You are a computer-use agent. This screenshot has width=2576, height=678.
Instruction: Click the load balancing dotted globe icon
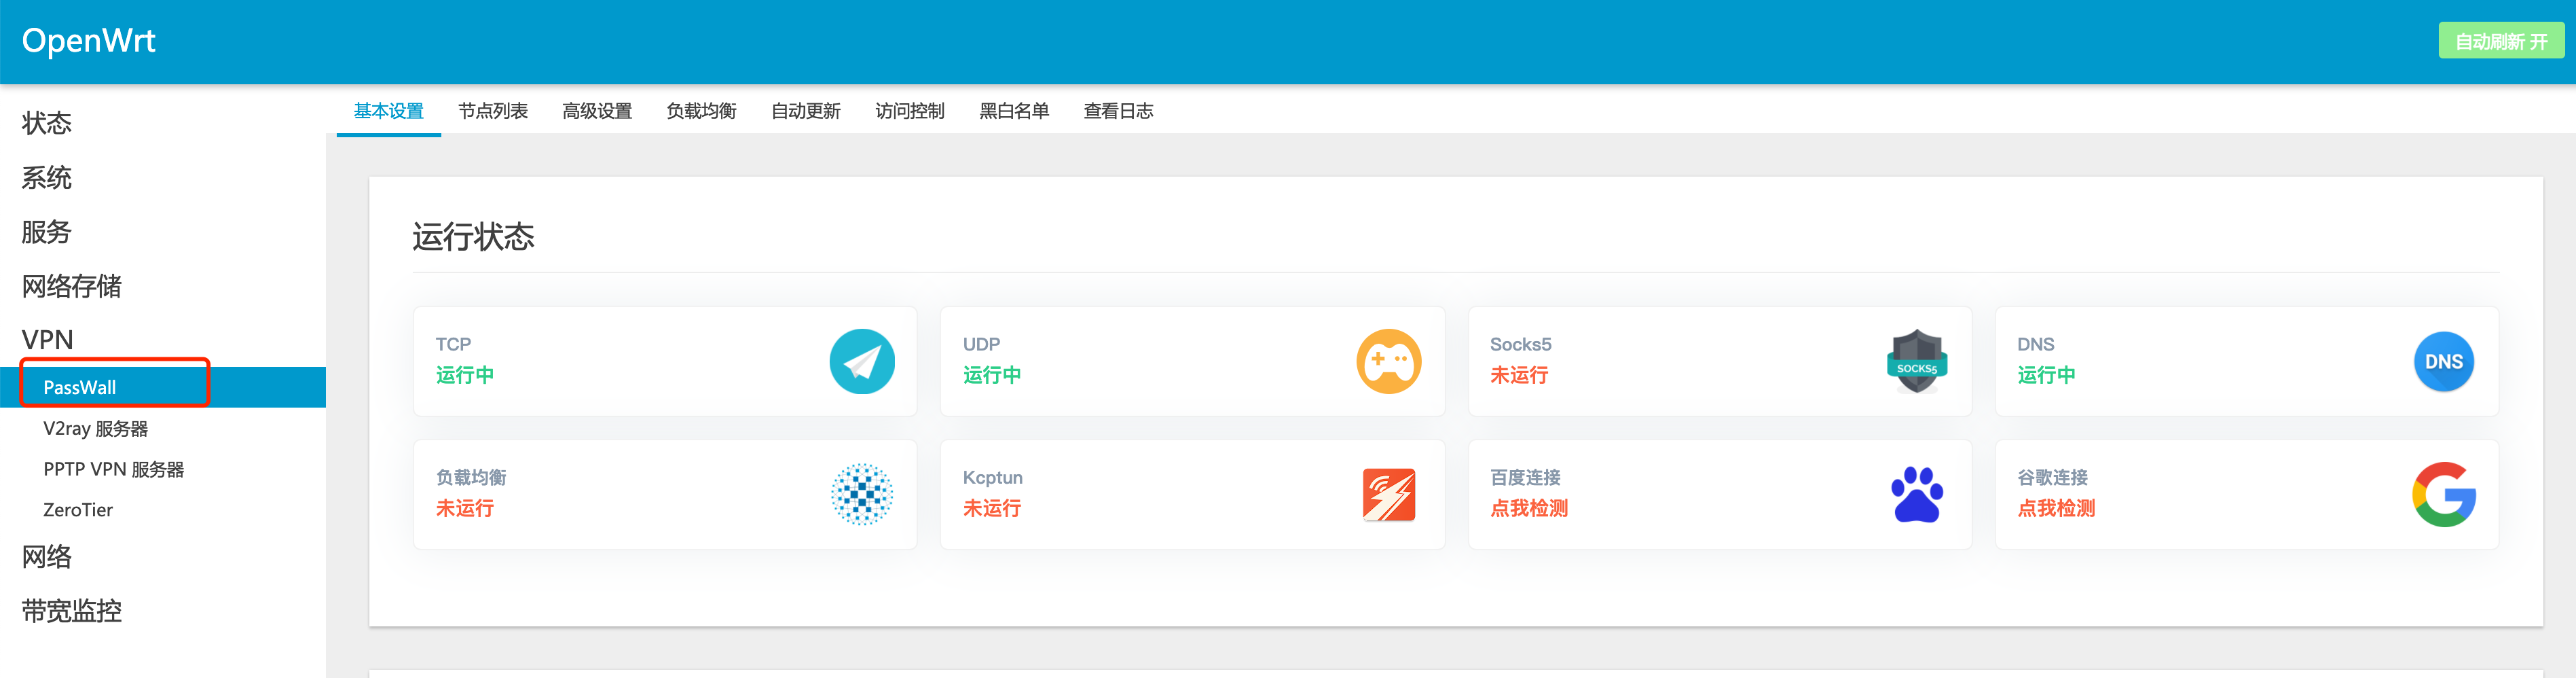tap(861, 494)
